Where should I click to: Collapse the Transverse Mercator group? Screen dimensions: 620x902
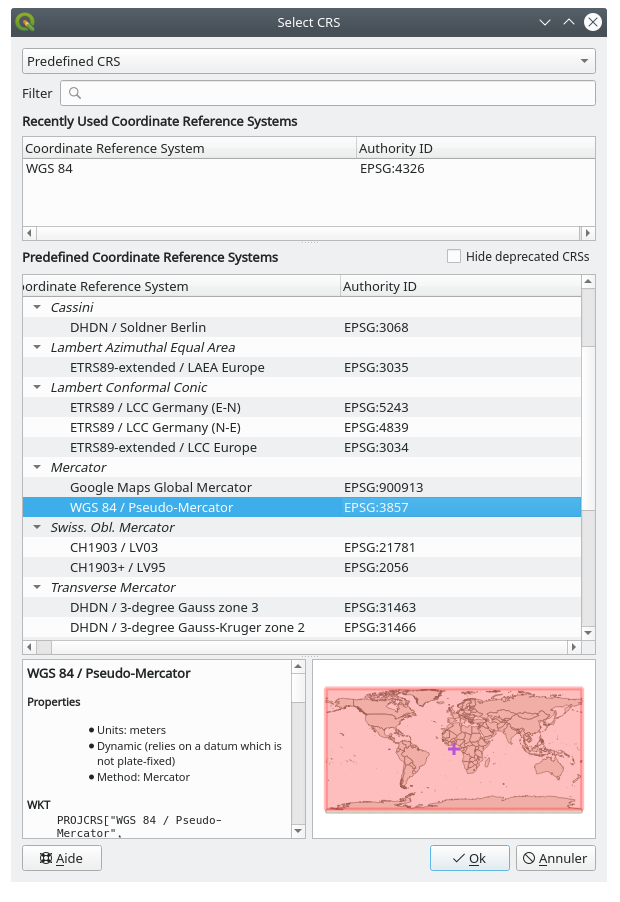pyautogui.click(x=37, y=587)
